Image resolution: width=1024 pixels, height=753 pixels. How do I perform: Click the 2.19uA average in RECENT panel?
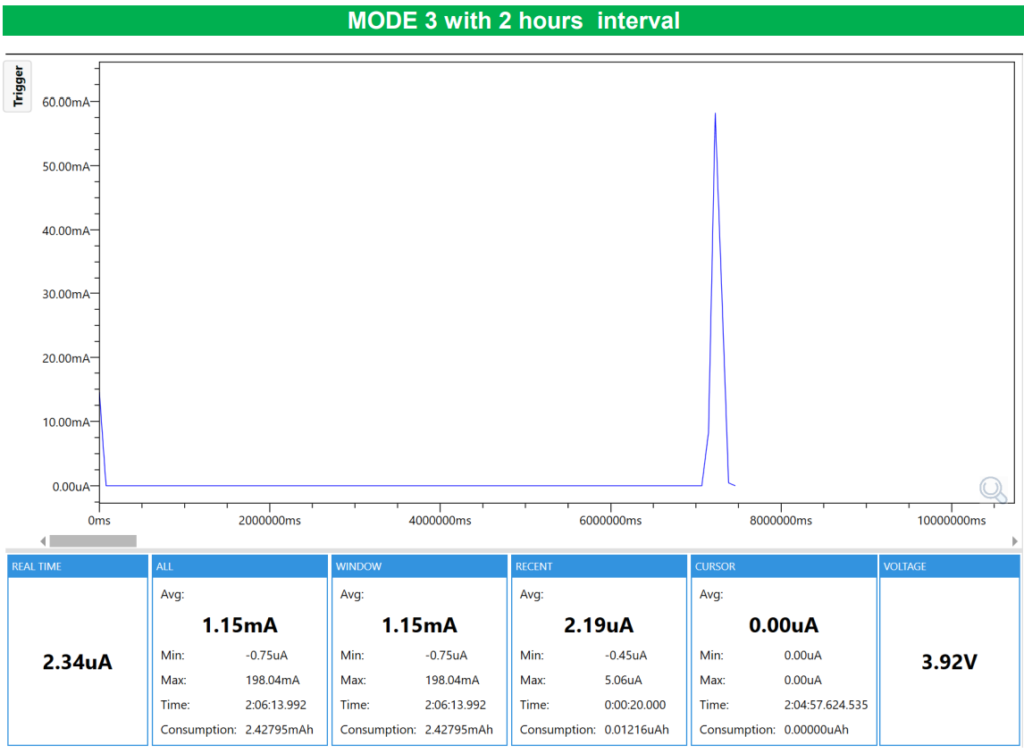point(598,626)
